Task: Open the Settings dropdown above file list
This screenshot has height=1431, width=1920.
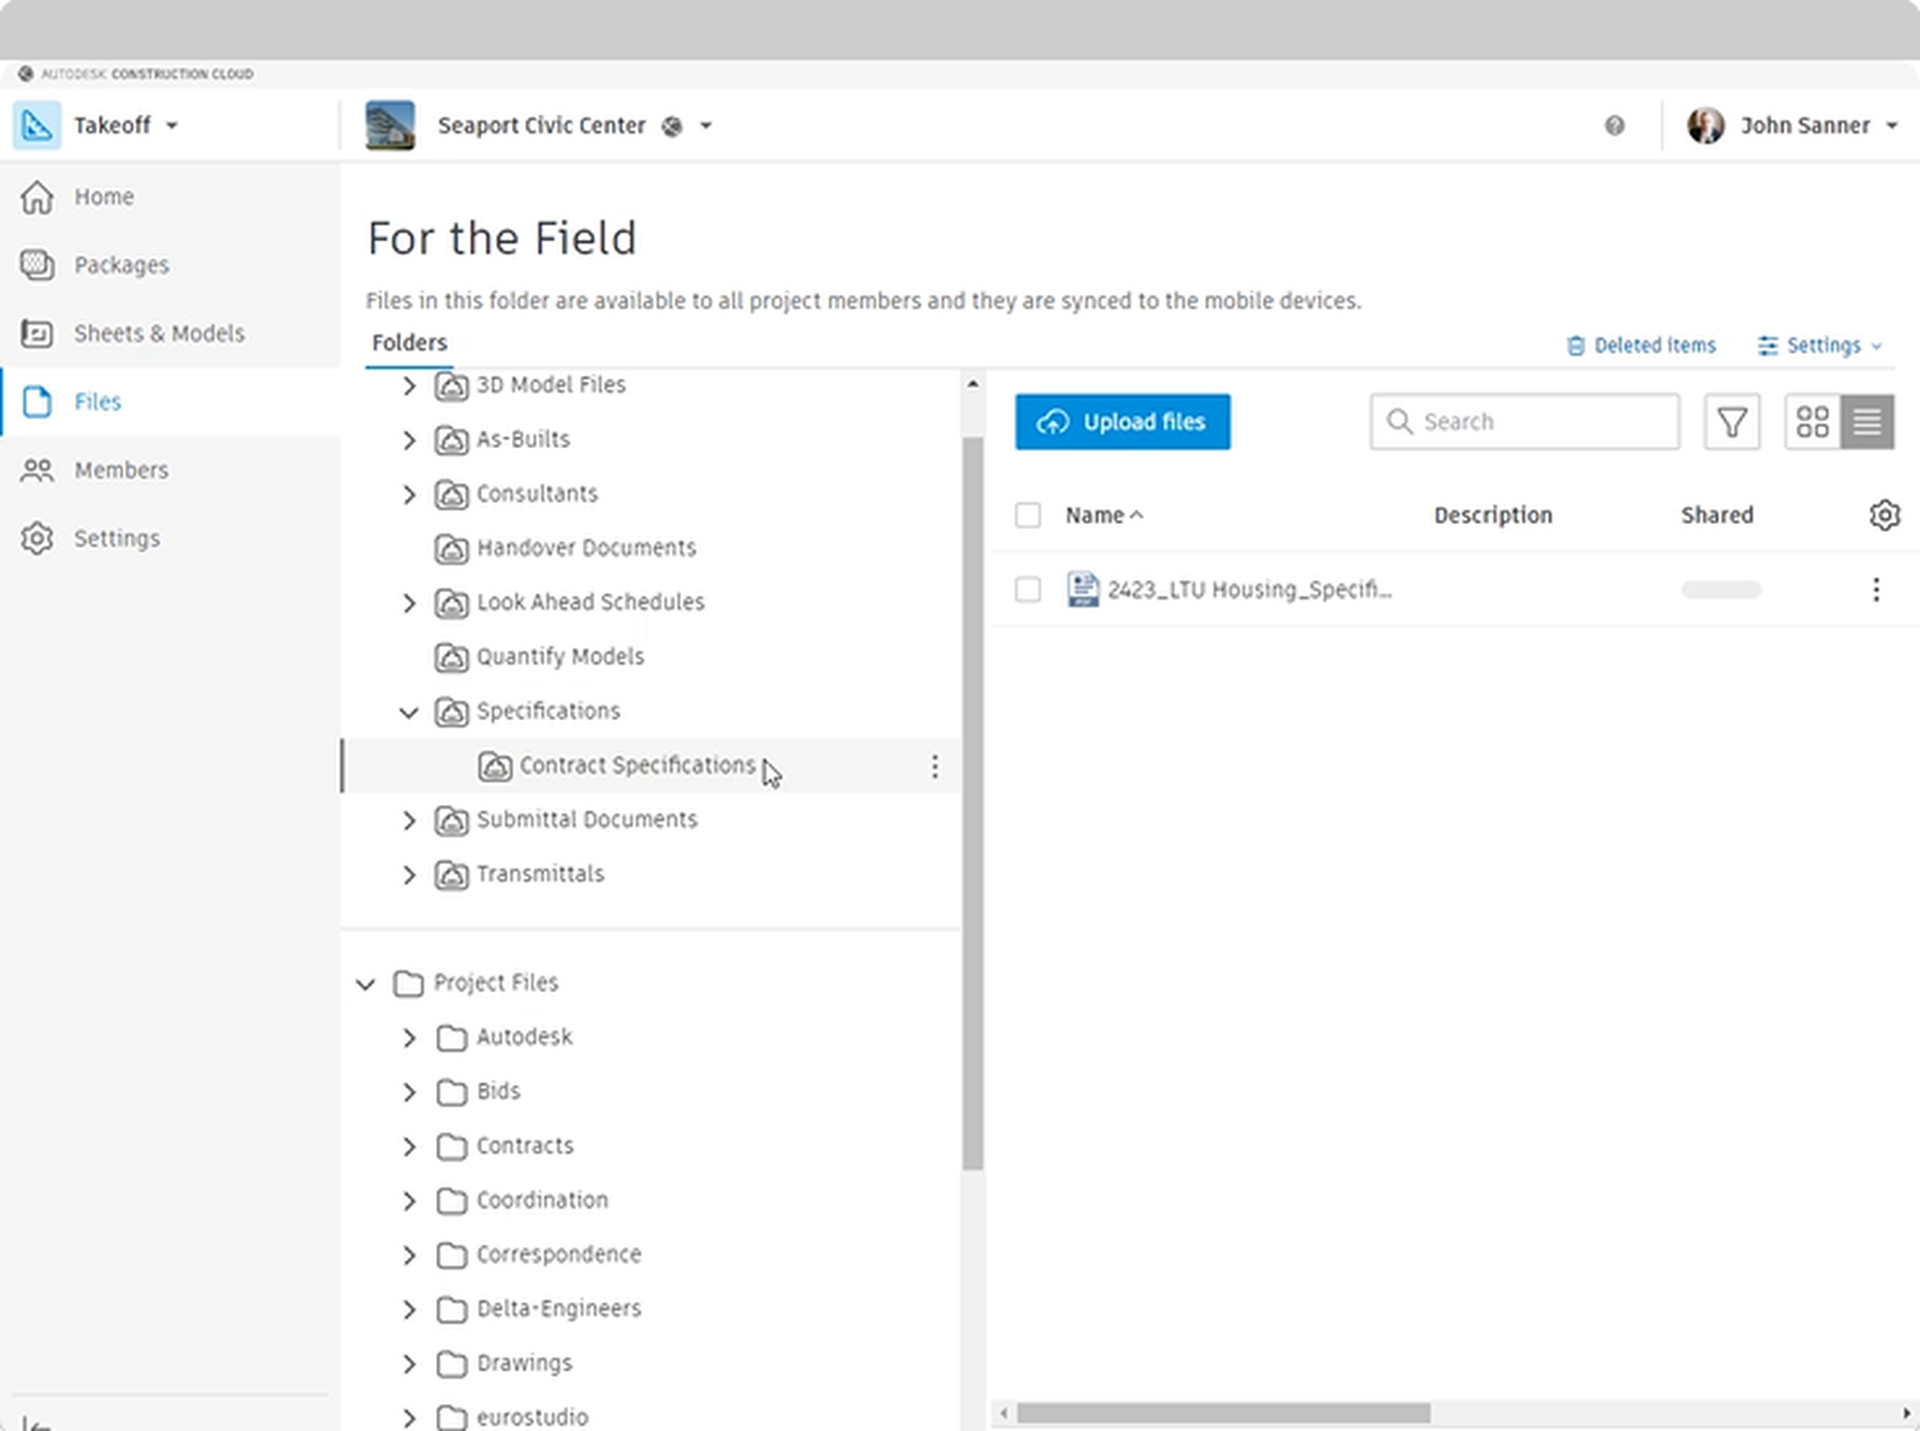Action: point(1821,345)
